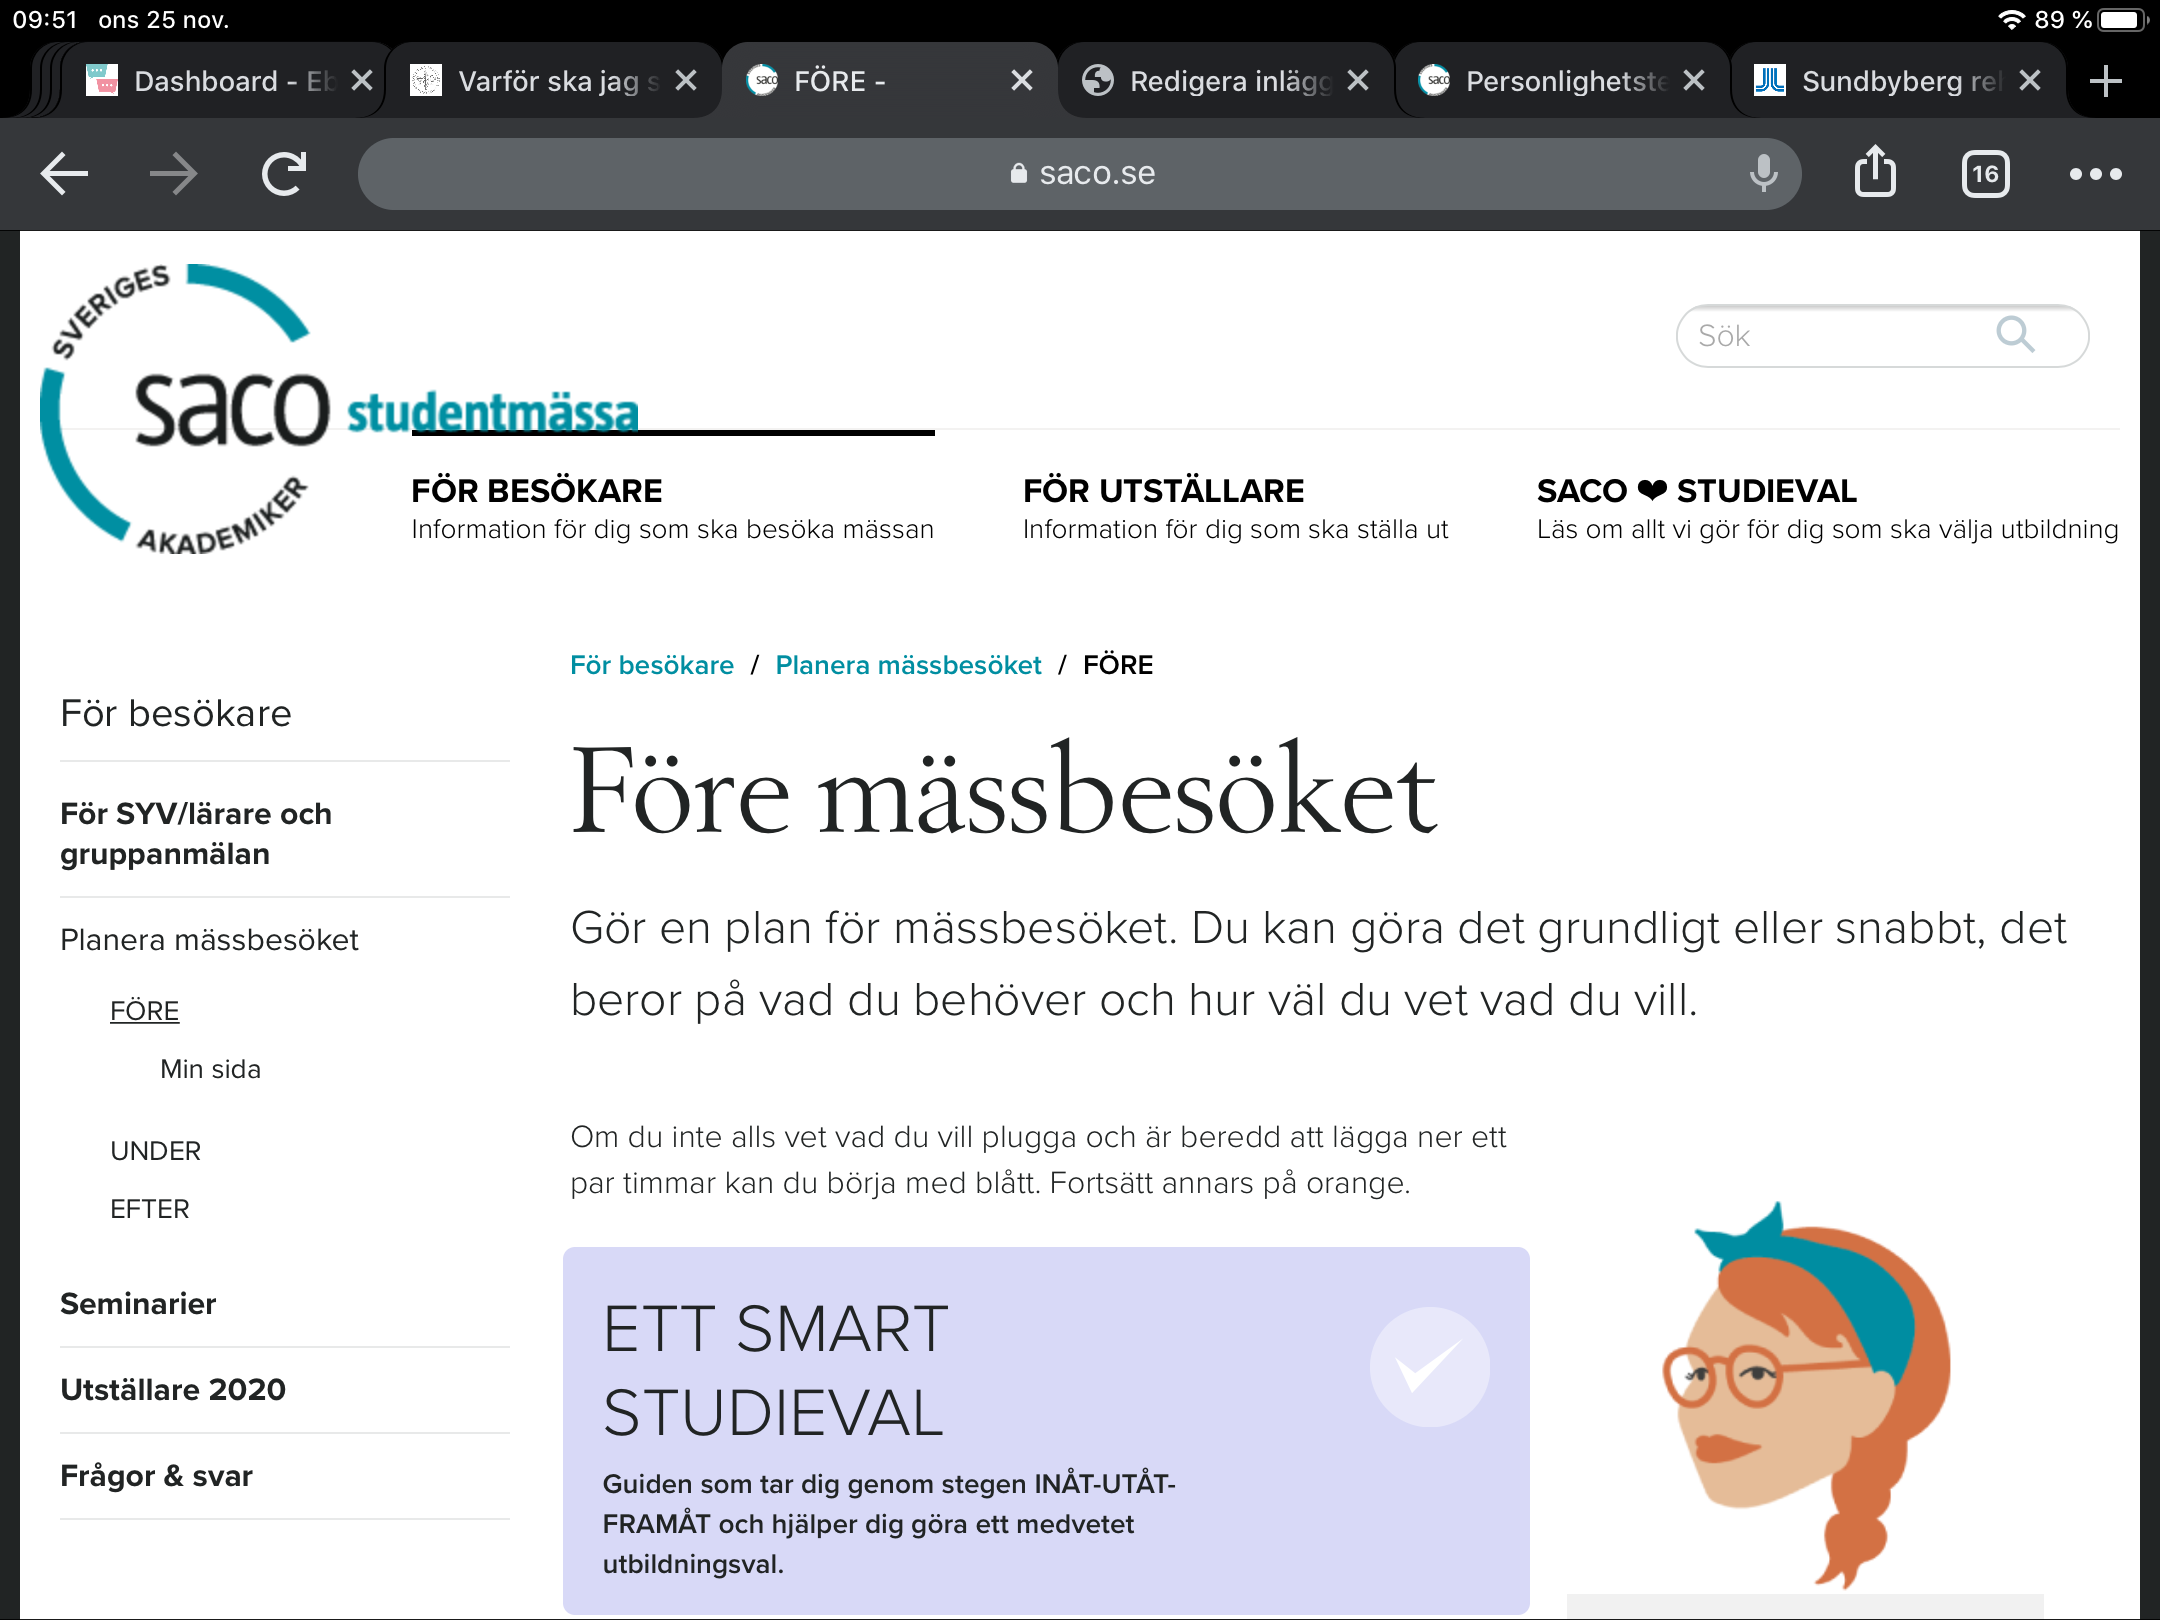
Task: Tap the browser back arrow
Action: pyautogui.click(x=65, y=174)
